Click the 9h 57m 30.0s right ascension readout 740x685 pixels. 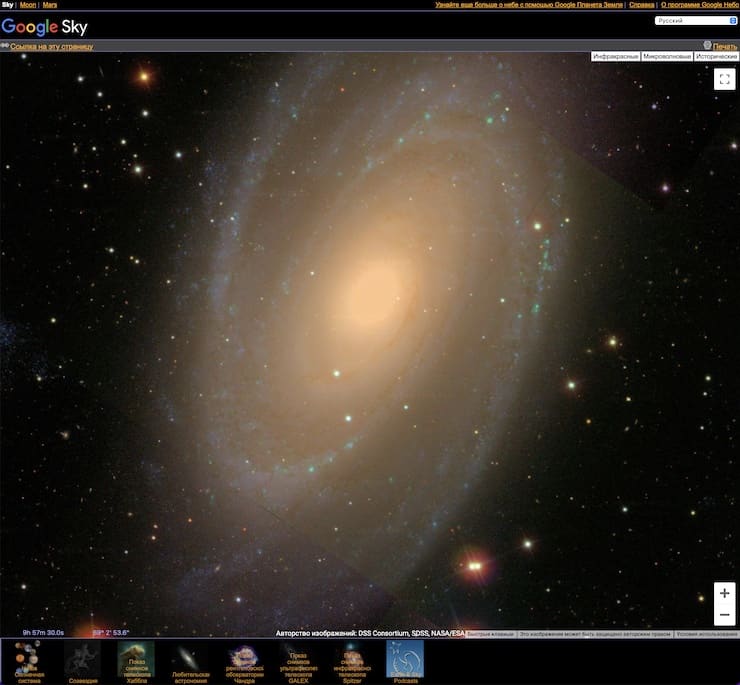(x=43, y=633)
